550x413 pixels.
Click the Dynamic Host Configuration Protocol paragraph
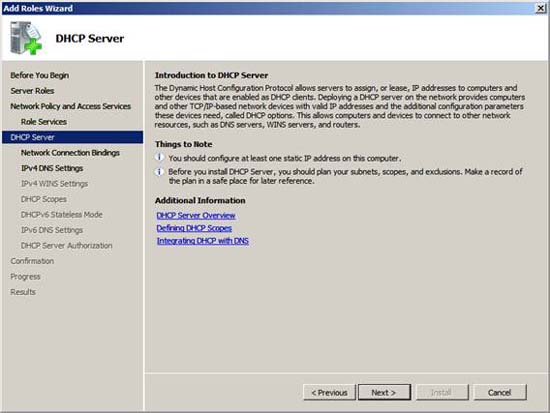[x=340, y=106]
